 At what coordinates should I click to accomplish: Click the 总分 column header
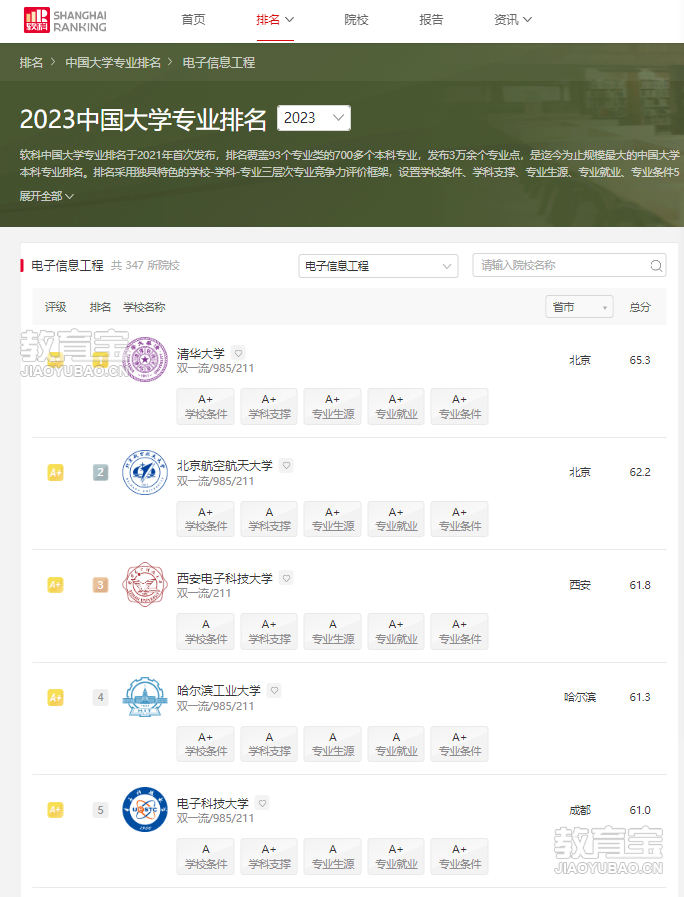640,307
